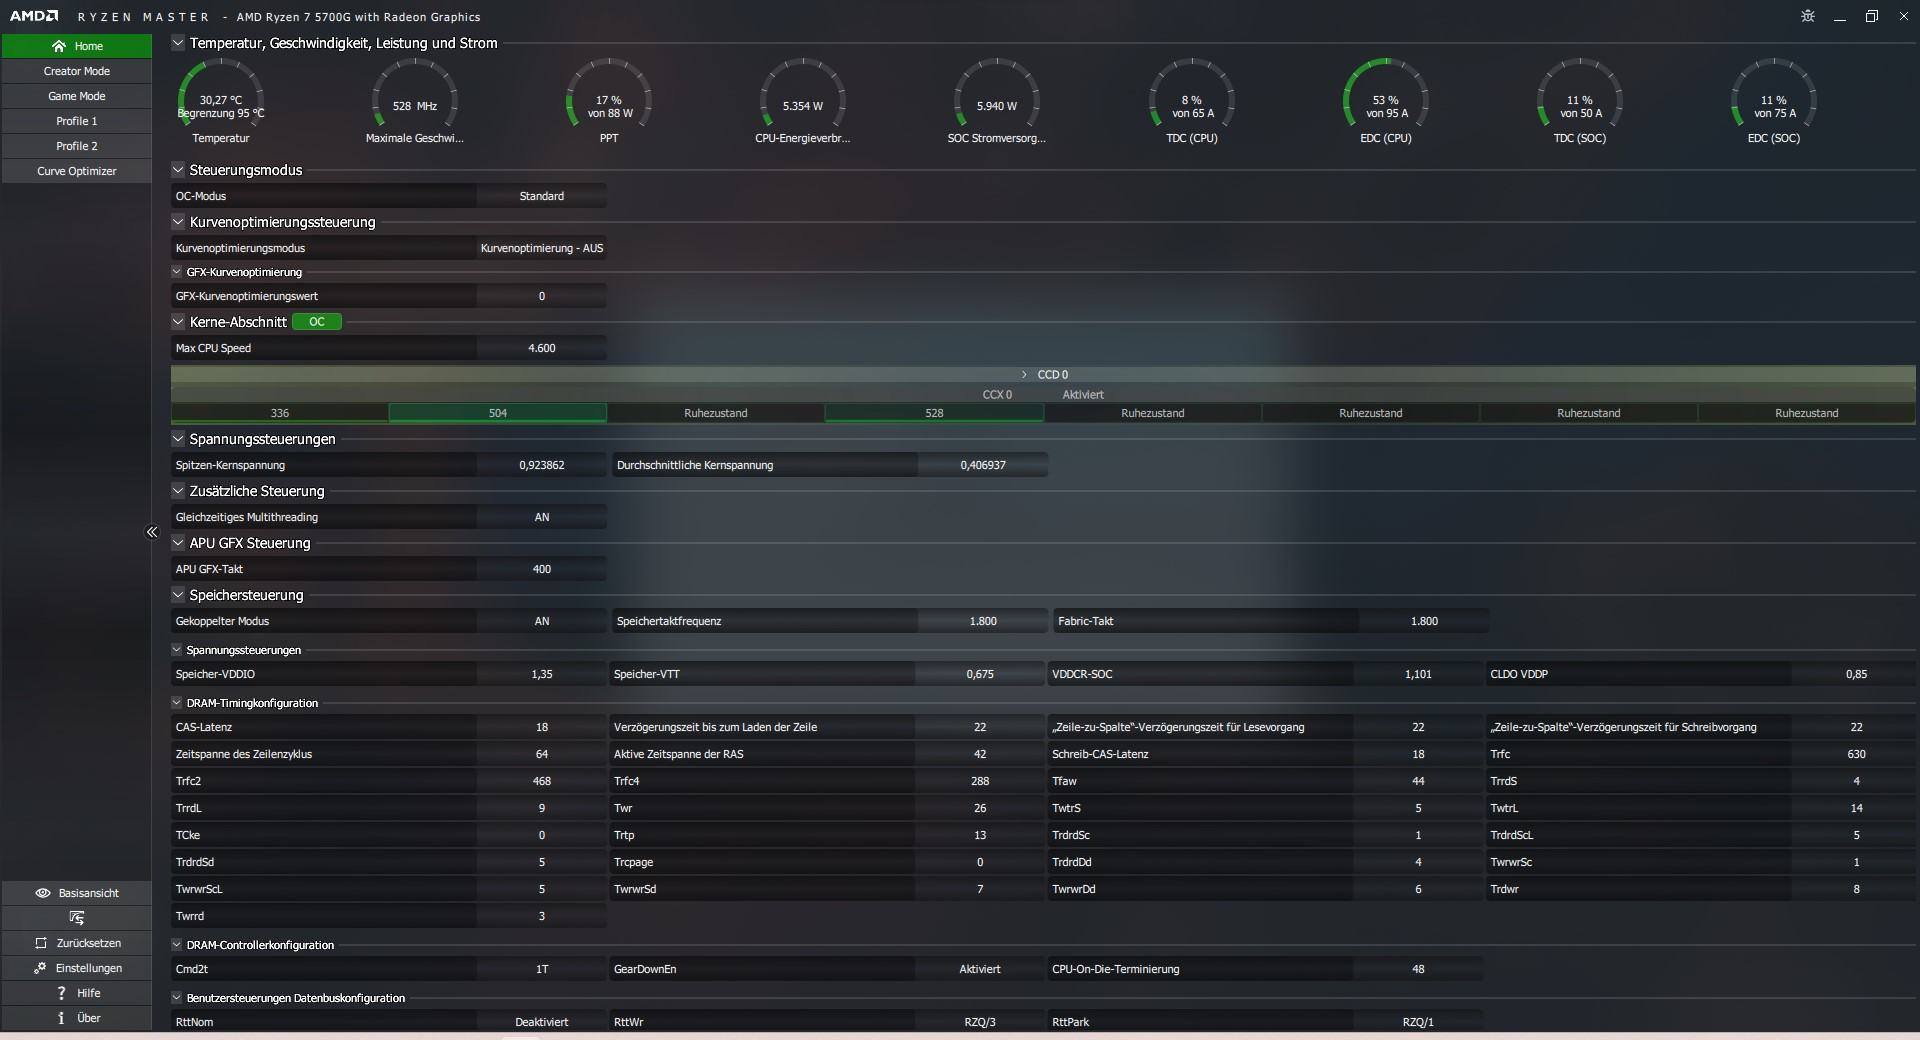Collapse the APU GFX Steuerung section
Viewport: 1920px width, 1040px height.
point(178,543)
